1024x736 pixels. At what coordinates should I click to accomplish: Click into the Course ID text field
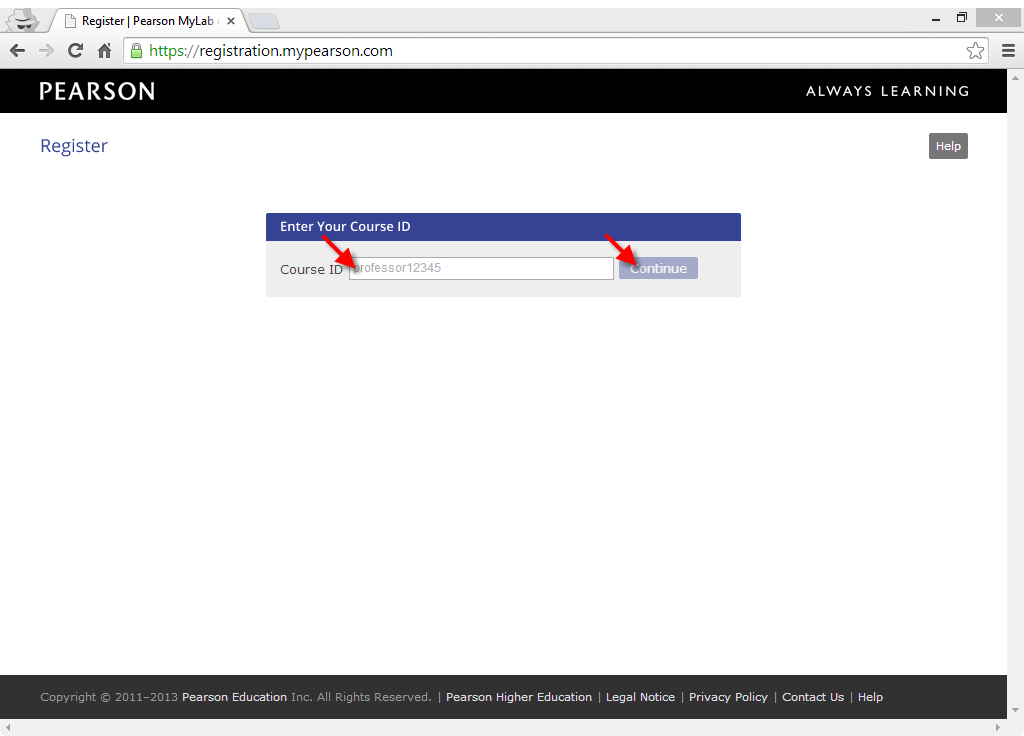481,268
